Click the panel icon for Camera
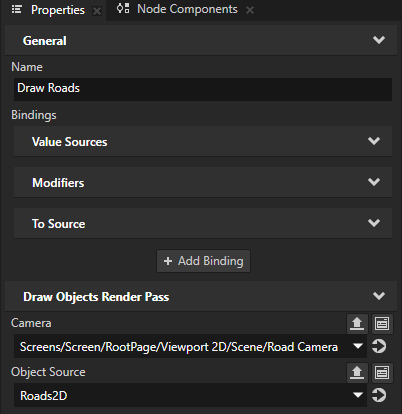Screen dimensions: 402x414 point(382,324)
